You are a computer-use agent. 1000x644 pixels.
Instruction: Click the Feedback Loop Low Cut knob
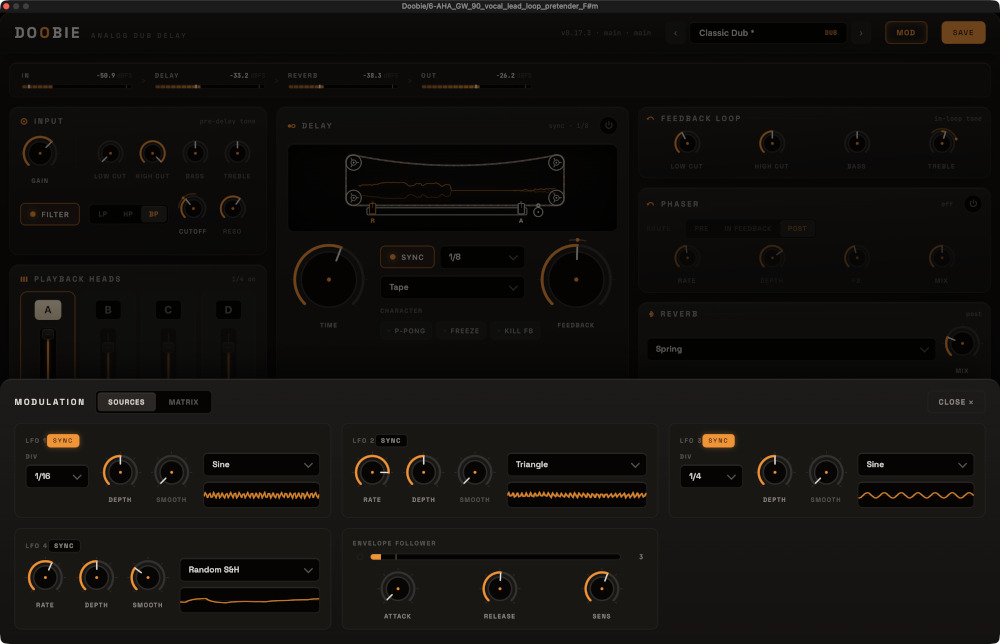(x=686, y=143)
